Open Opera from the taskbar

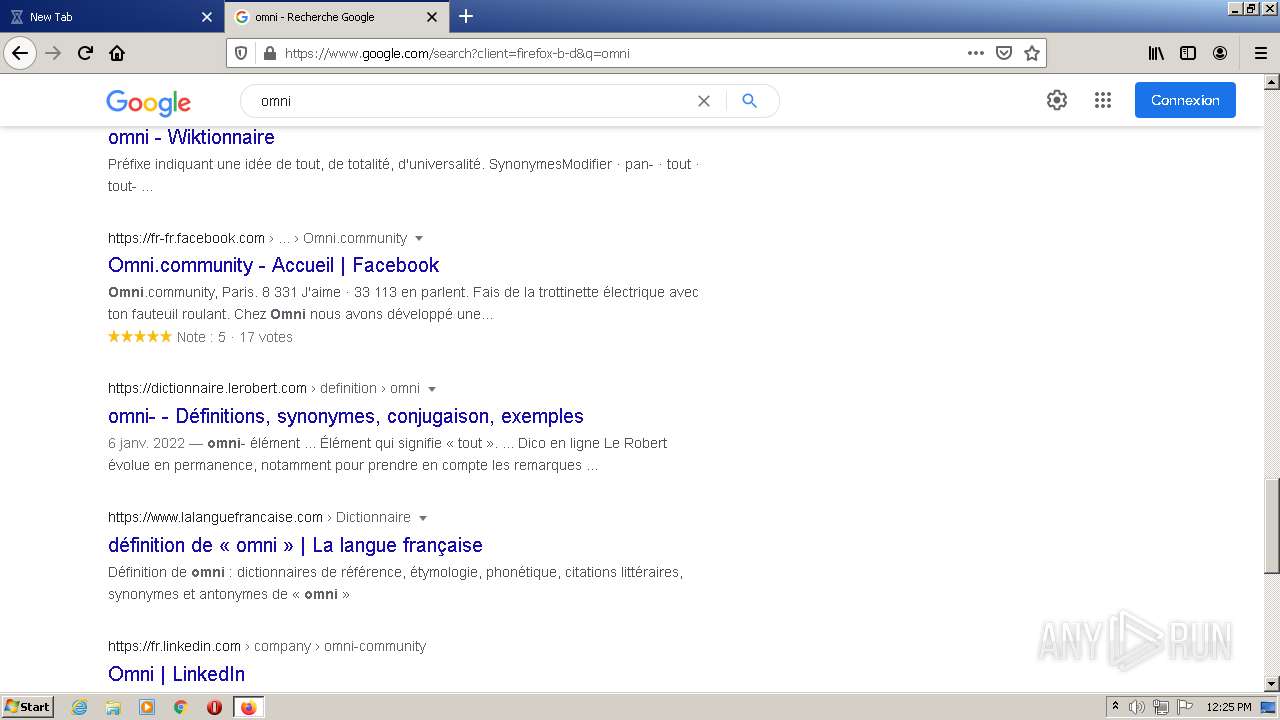coord(214,707)
